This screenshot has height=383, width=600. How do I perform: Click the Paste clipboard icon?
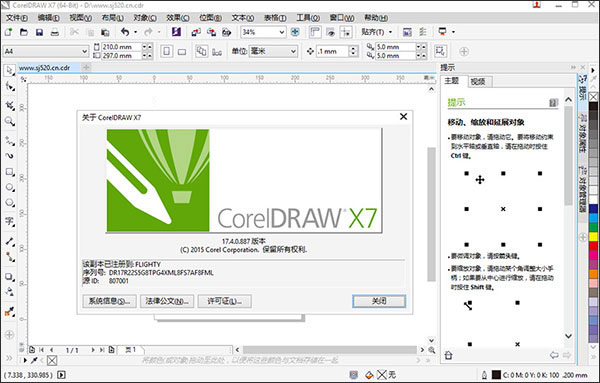[x=105, y=32]
